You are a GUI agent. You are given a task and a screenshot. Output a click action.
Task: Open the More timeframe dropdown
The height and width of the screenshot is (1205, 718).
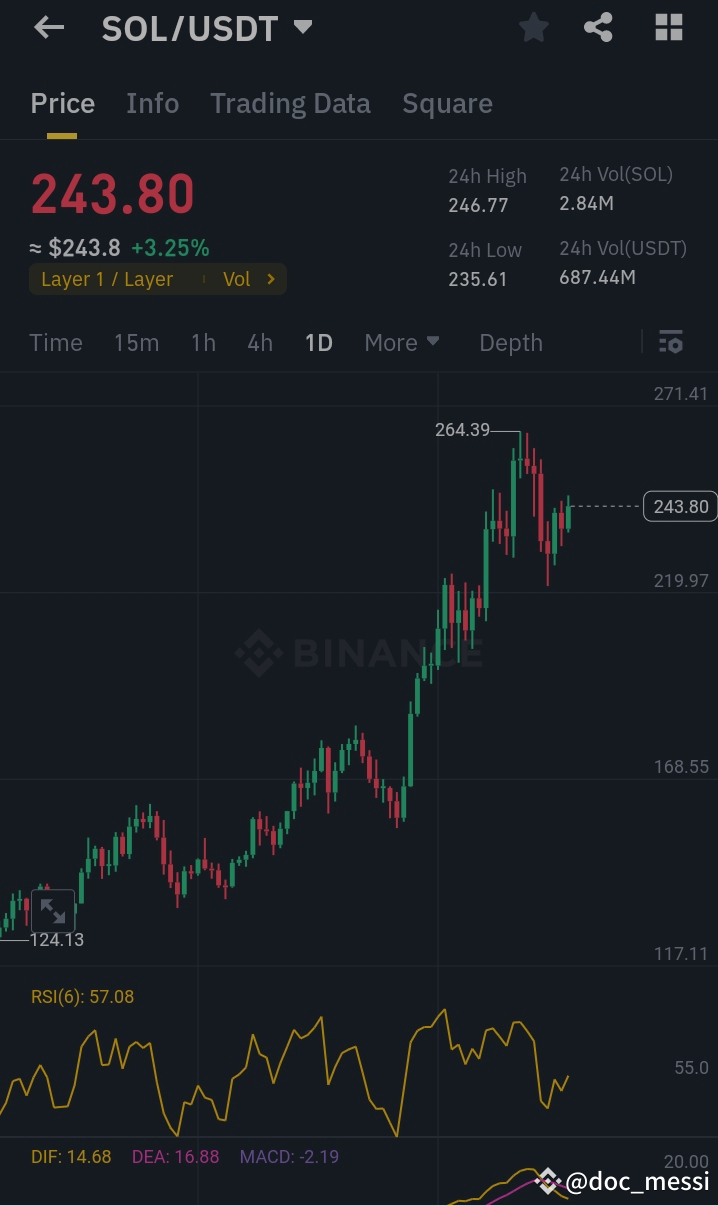click(x=401, y=342)
